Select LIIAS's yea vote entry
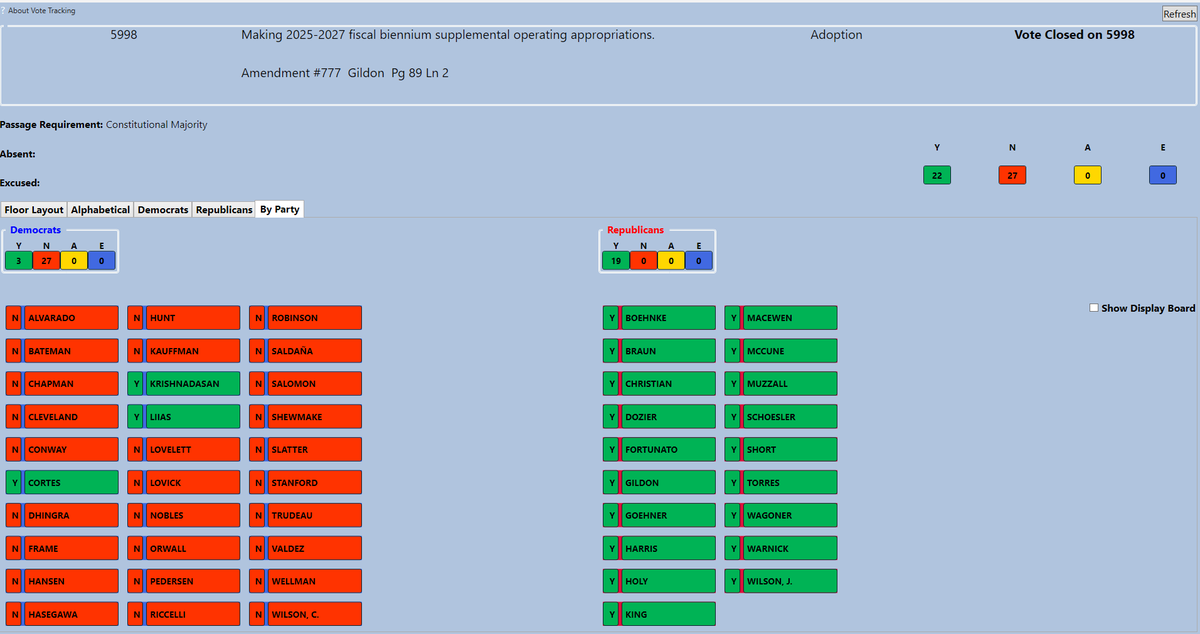The height and width of the screenshot is (634, 1200). tap(184, 417)
